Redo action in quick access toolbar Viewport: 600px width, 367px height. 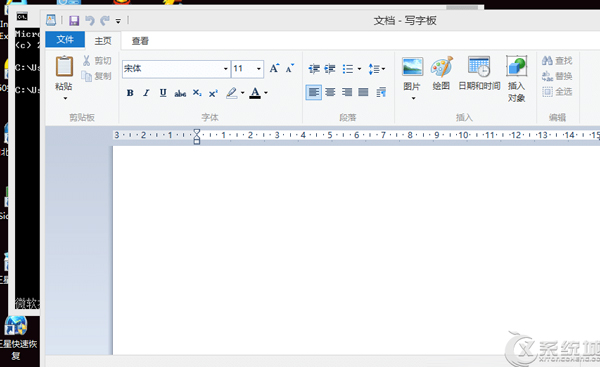[x=104, y=20]
